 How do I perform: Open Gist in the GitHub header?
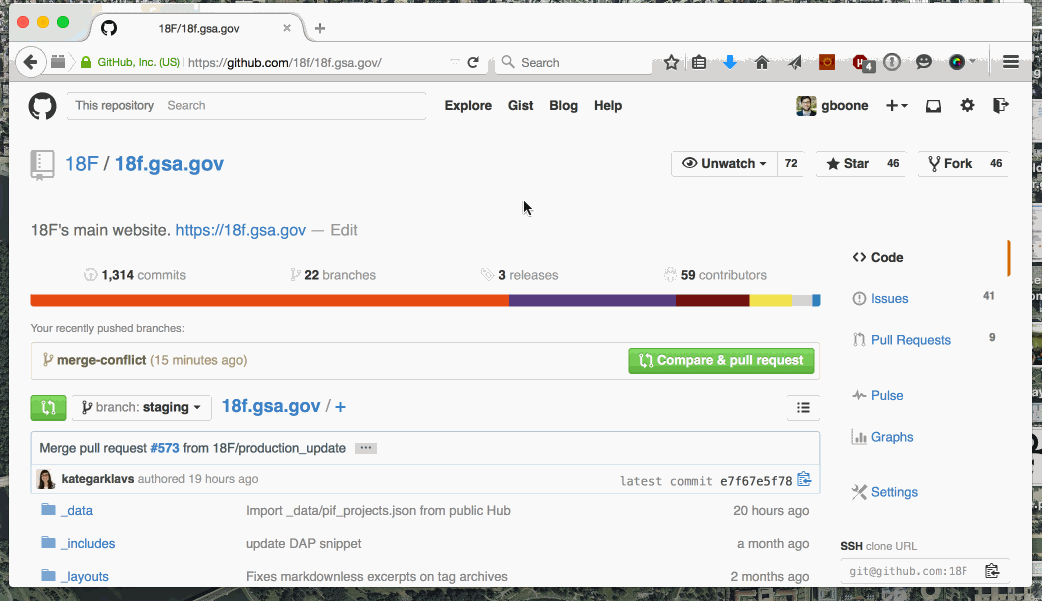(x=520, y=106)
